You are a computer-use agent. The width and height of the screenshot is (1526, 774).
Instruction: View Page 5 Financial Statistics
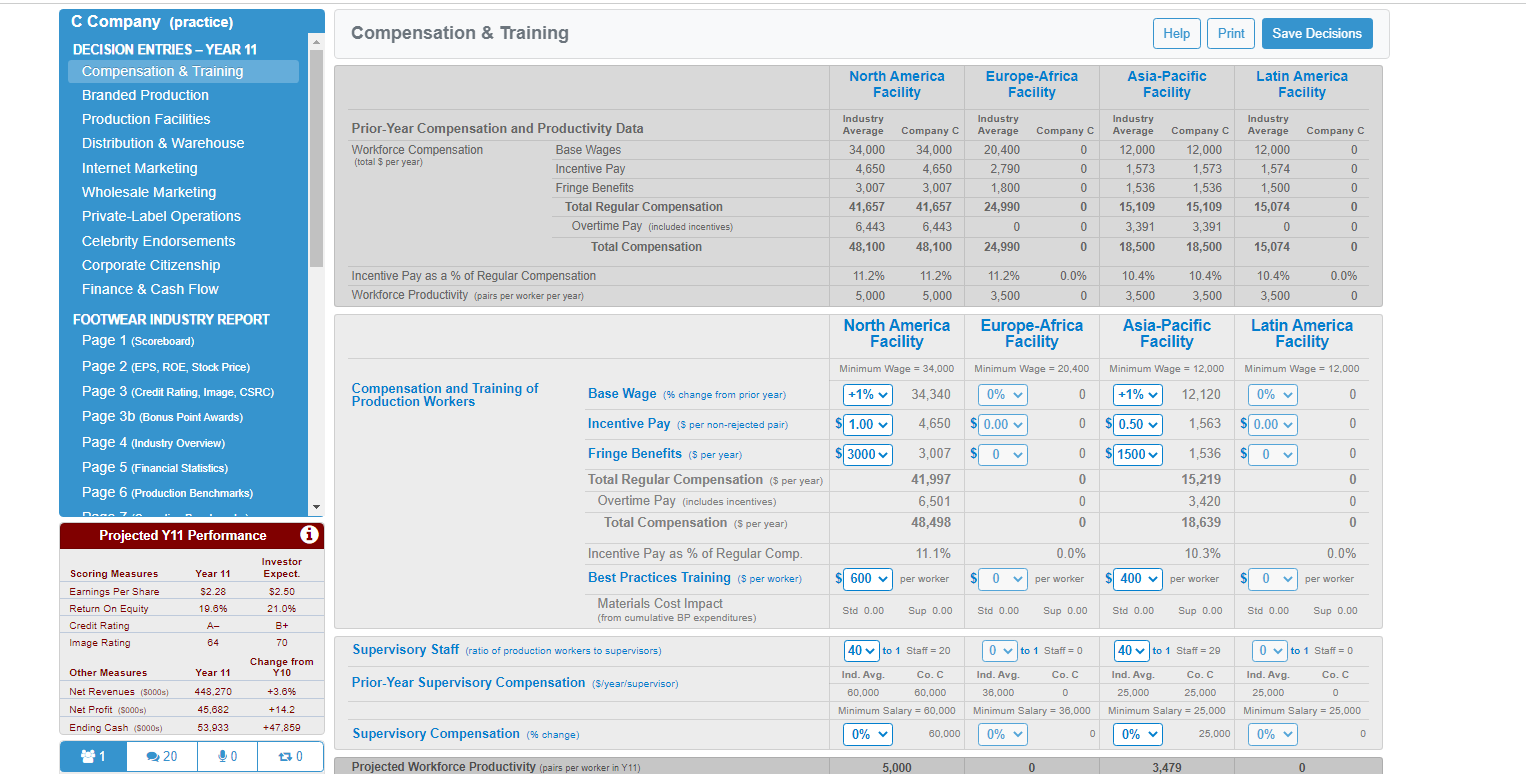tap(155, 467)
